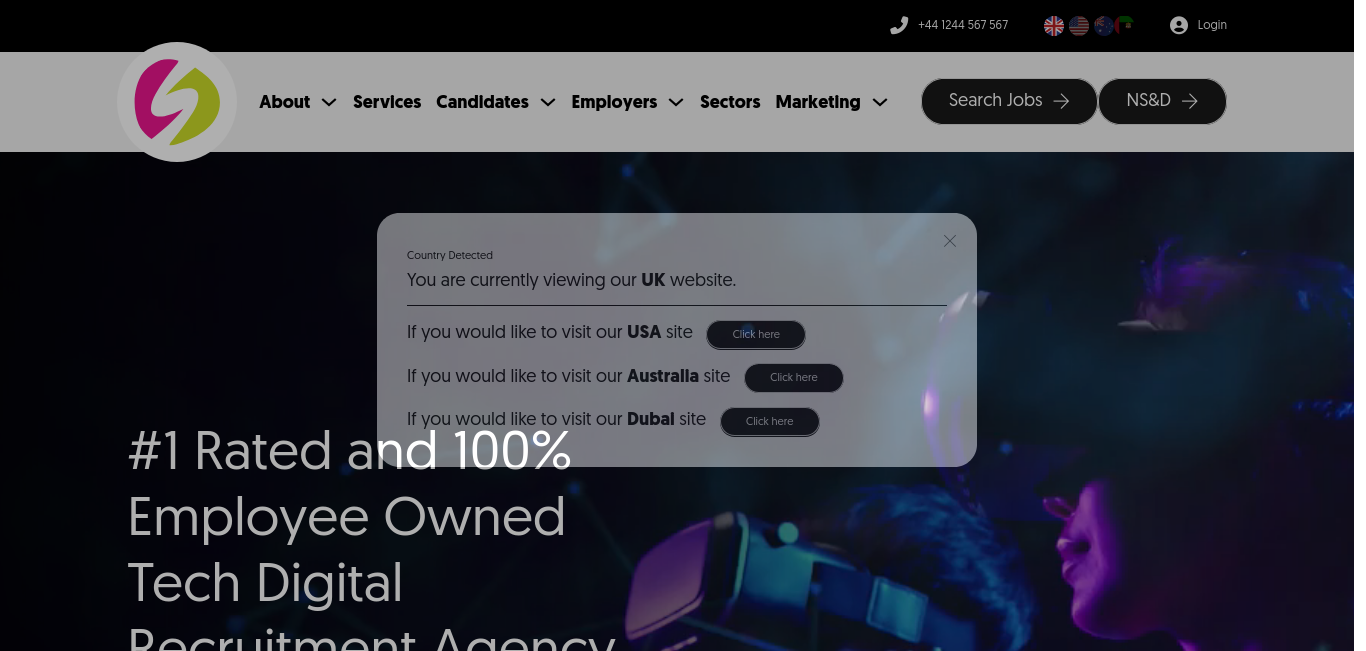Image resolution: width=1366 pixels, height=651 pixels.
Task: Click here to visit Australia site
Action: pos(794,378)
